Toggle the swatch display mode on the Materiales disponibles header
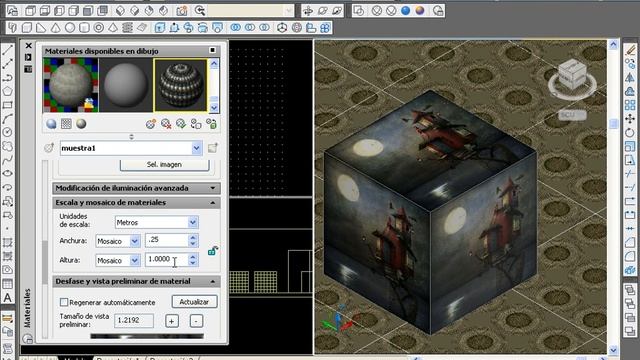Screen dimensions: 640x360 click(213, 50)
